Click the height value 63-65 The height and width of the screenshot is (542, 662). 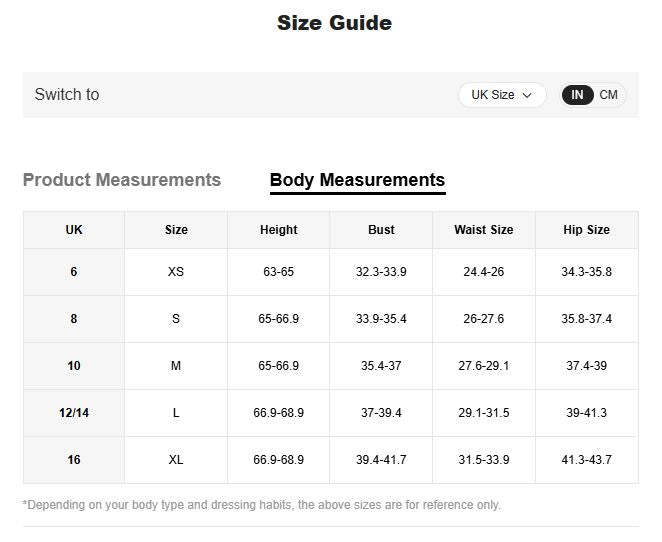[x=278, y=272]
